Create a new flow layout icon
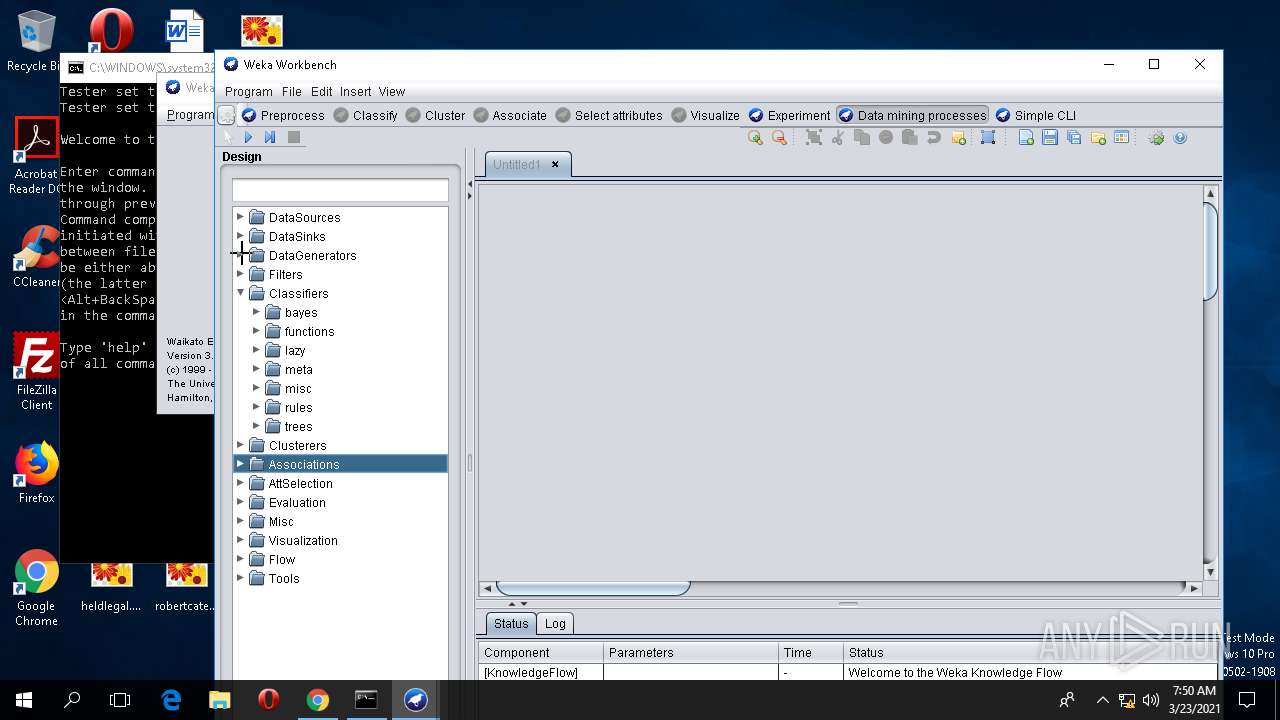The height and width of the screenshot is (720, 1280). point(1026,138)
